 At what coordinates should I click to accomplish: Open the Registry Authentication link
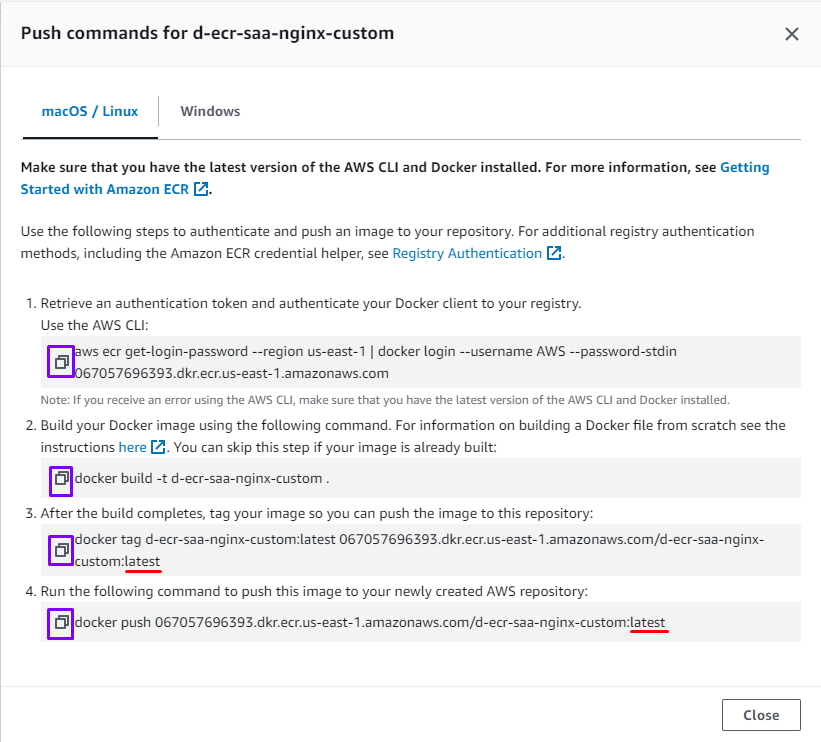(467, 254)
